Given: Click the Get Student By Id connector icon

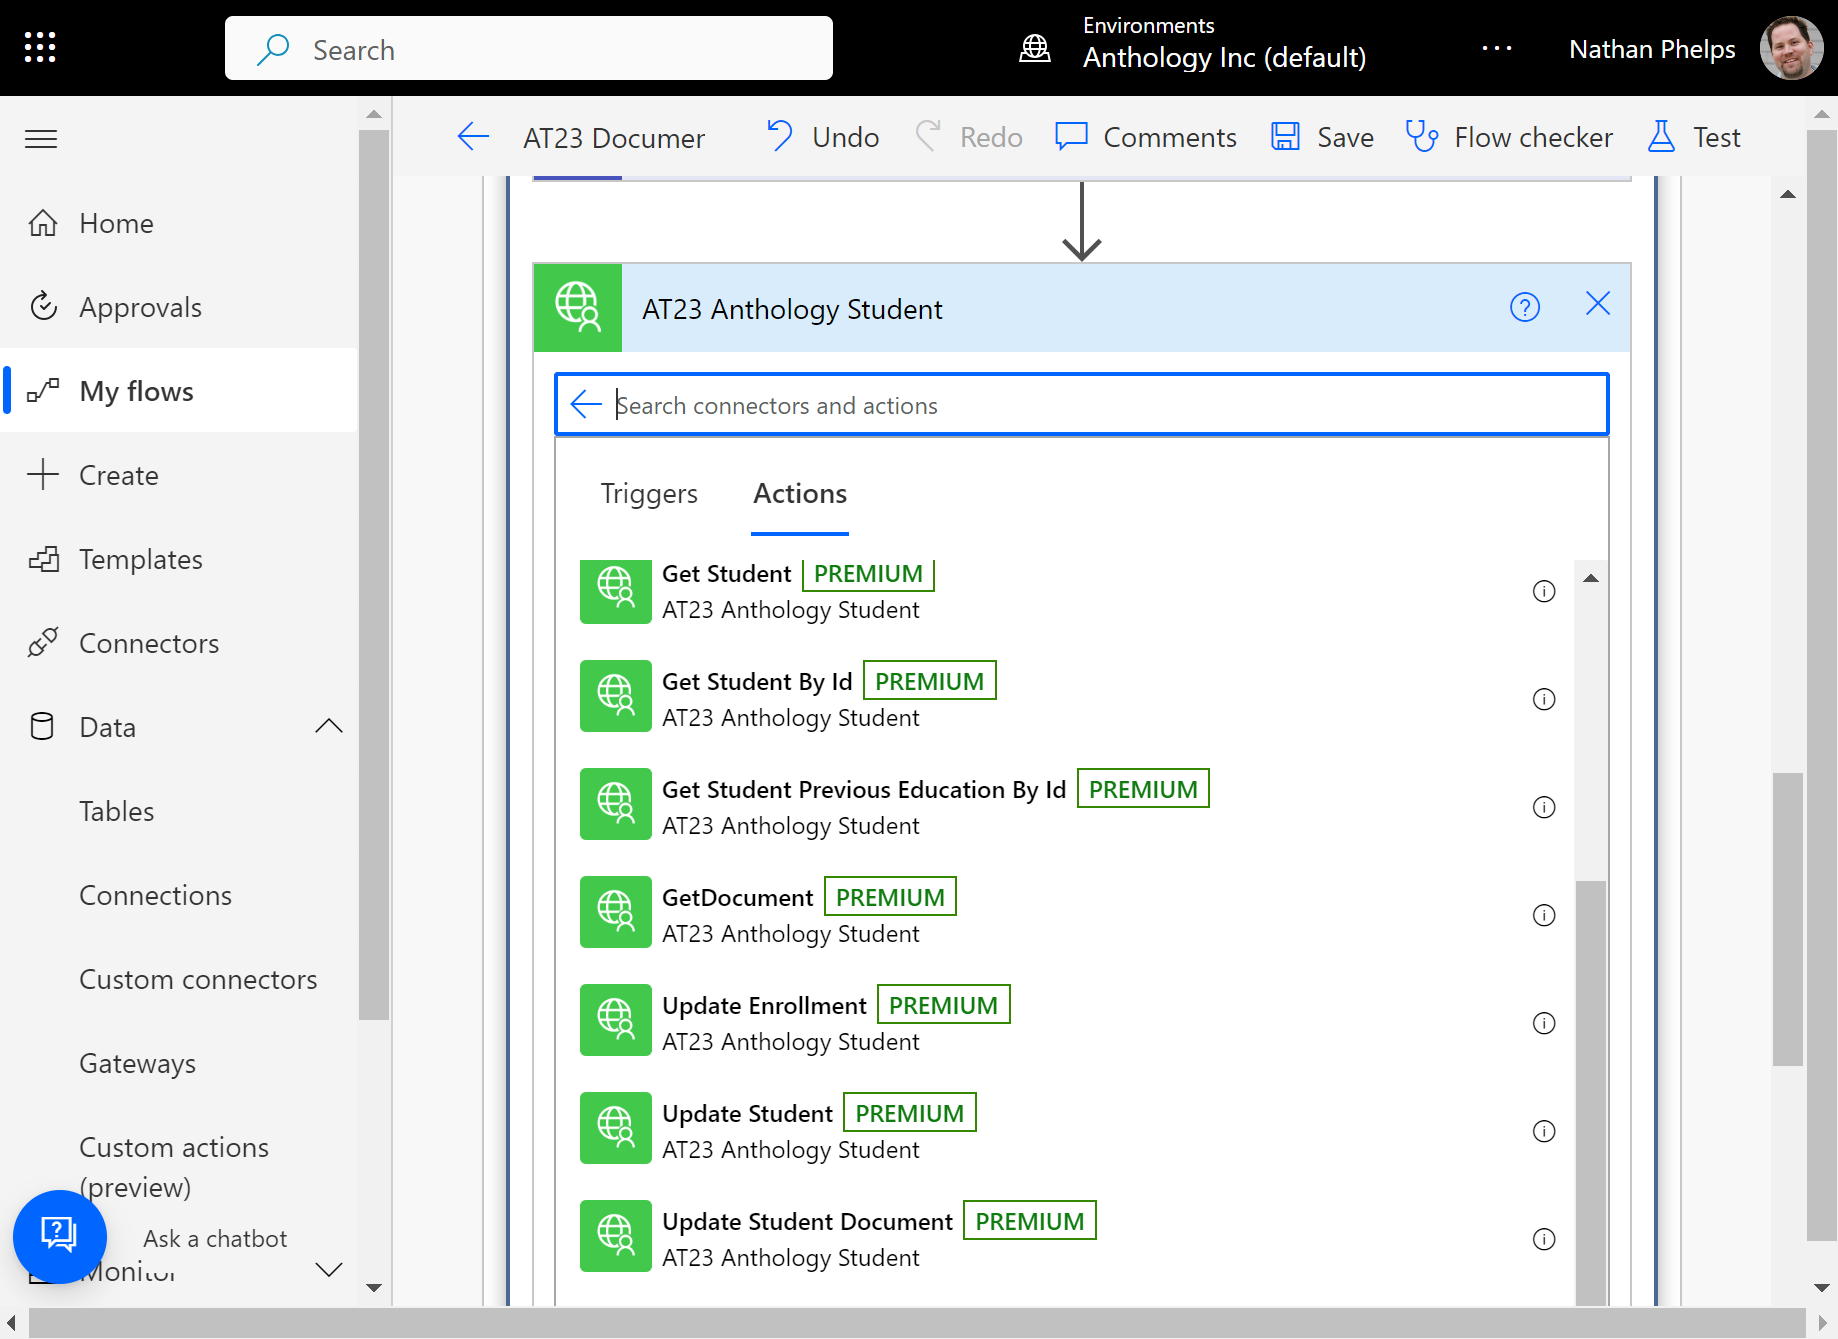Looking at the screenshot, I should tap(616, 696).
